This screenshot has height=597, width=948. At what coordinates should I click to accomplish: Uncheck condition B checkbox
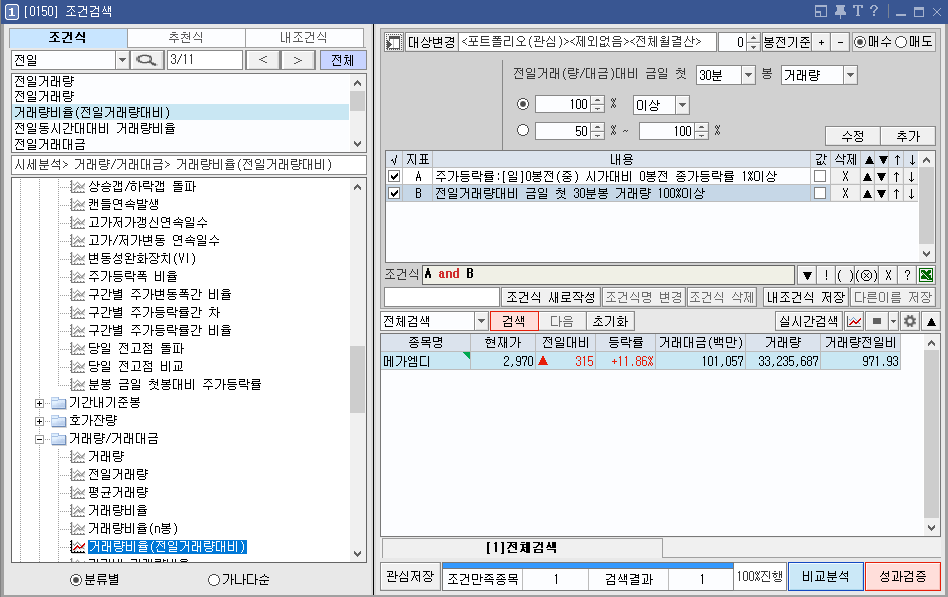point(394,194)
